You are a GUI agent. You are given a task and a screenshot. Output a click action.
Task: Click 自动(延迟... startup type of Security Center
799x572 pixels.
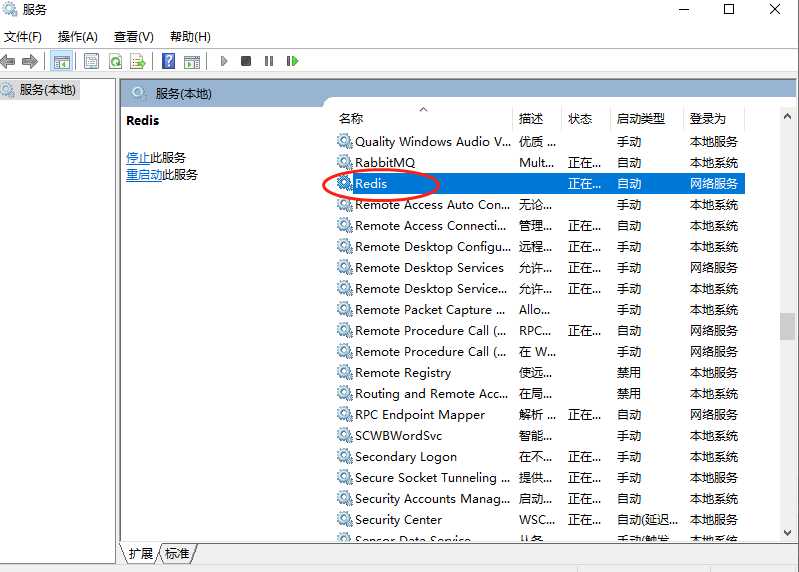pos(647,520)
